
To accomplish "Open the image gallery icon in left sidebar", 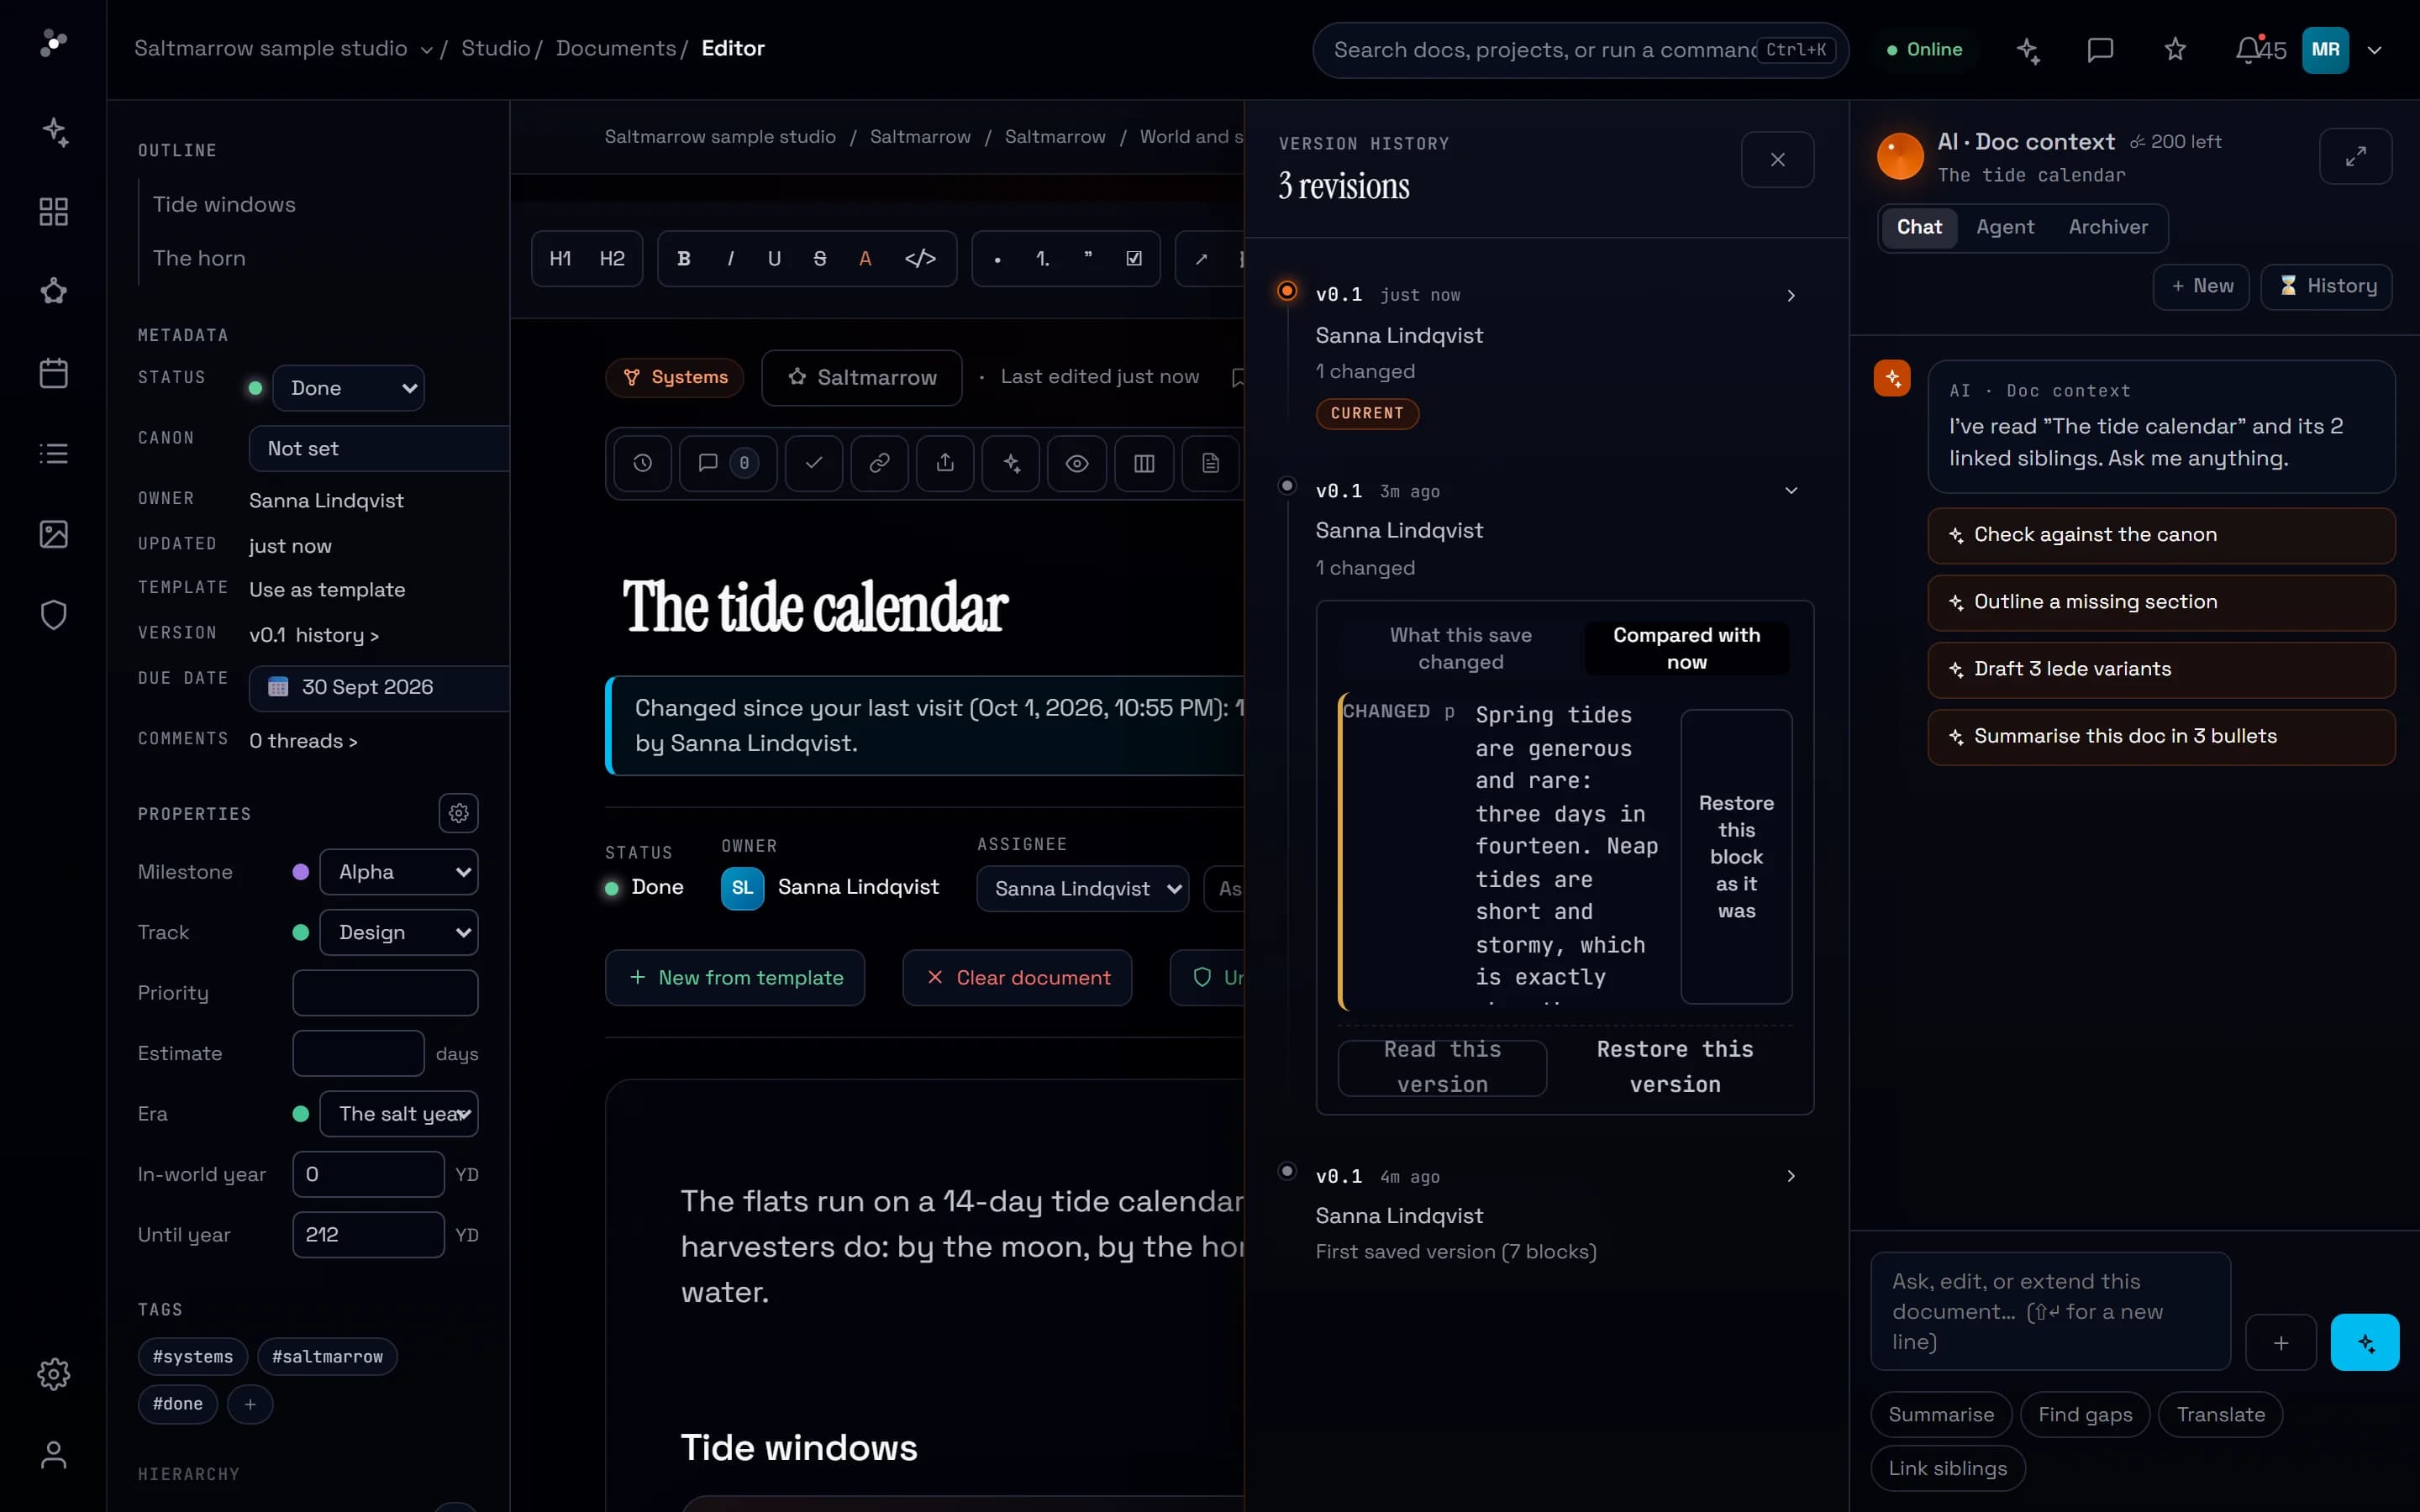I will 53,534.
